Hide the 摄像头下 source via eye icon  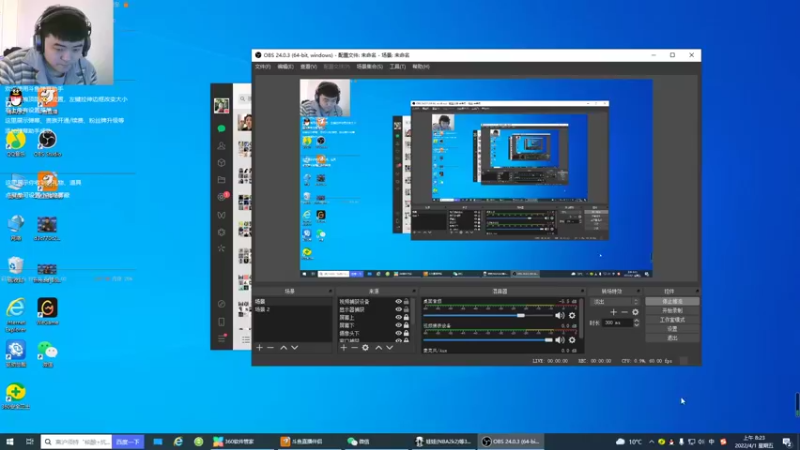point(398,333)
